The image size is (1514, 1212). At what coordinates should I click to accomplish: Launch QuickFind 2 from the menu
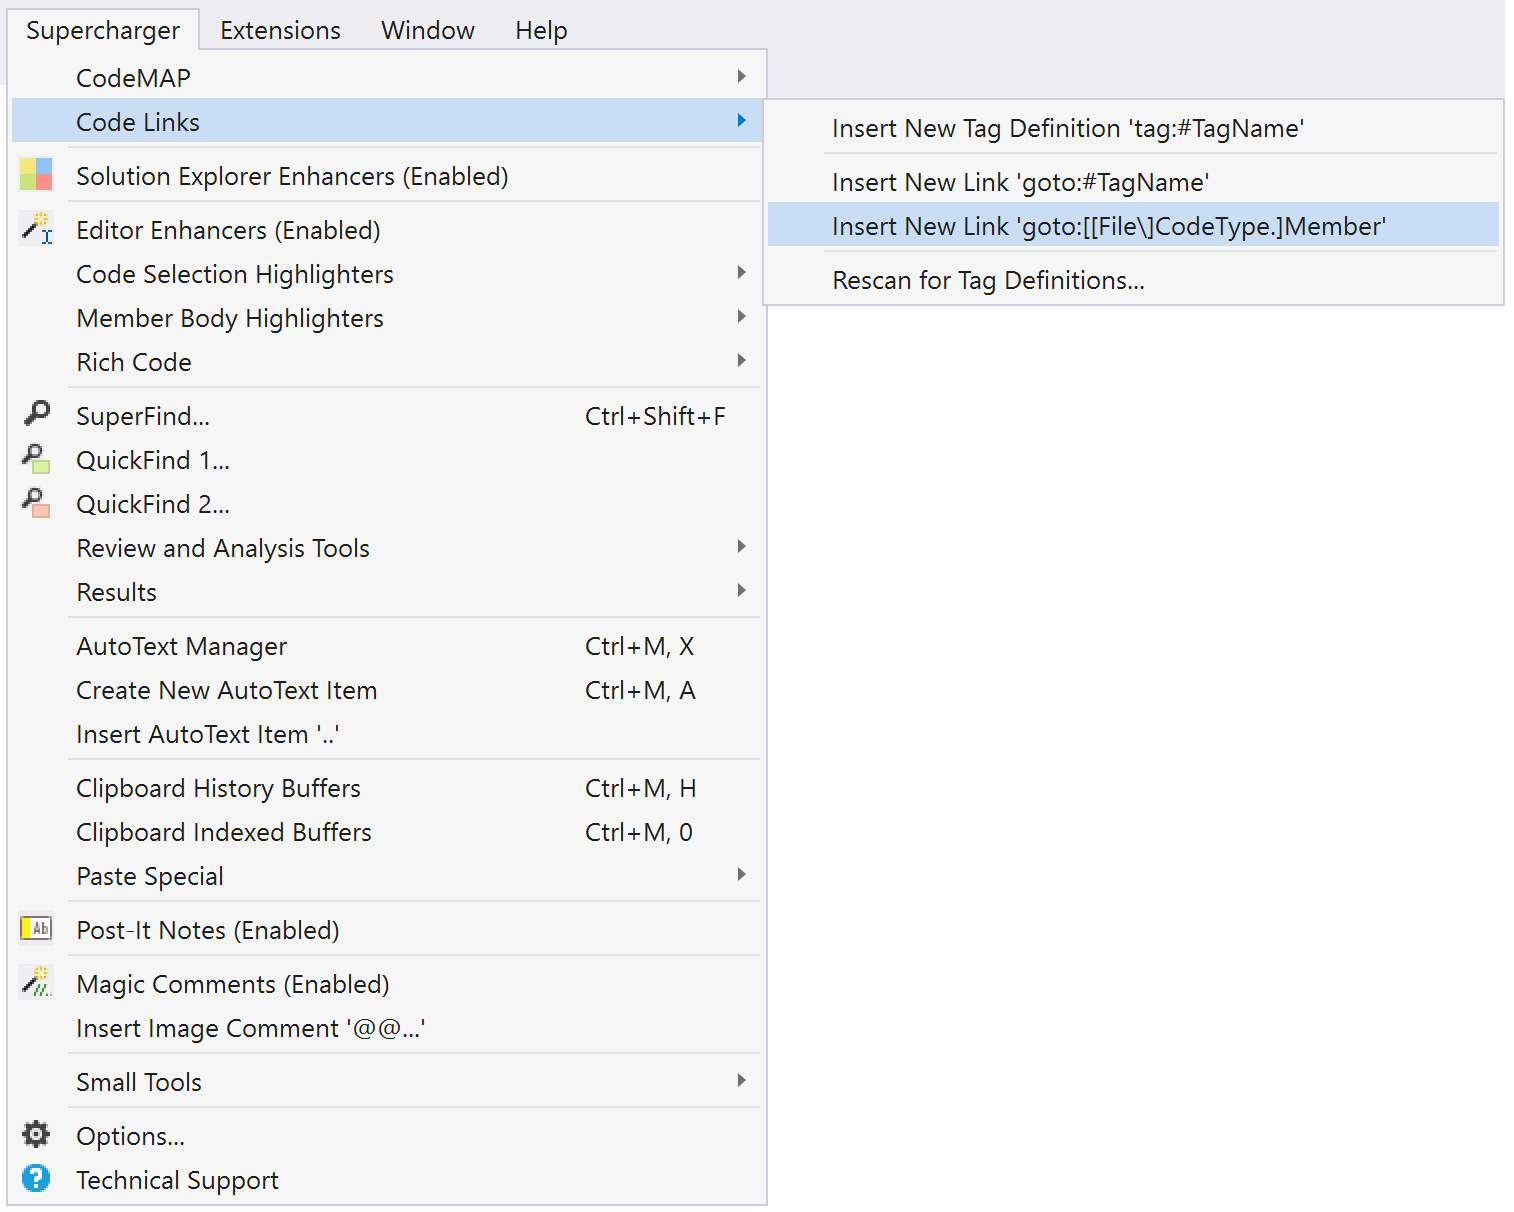point(386,504)
